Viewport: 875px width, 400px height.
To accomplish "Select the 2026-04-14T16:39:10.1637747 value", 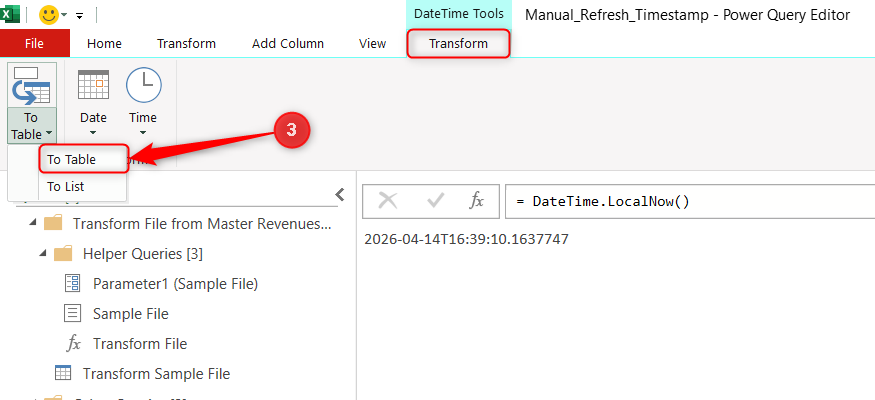I will click(467, 239).
